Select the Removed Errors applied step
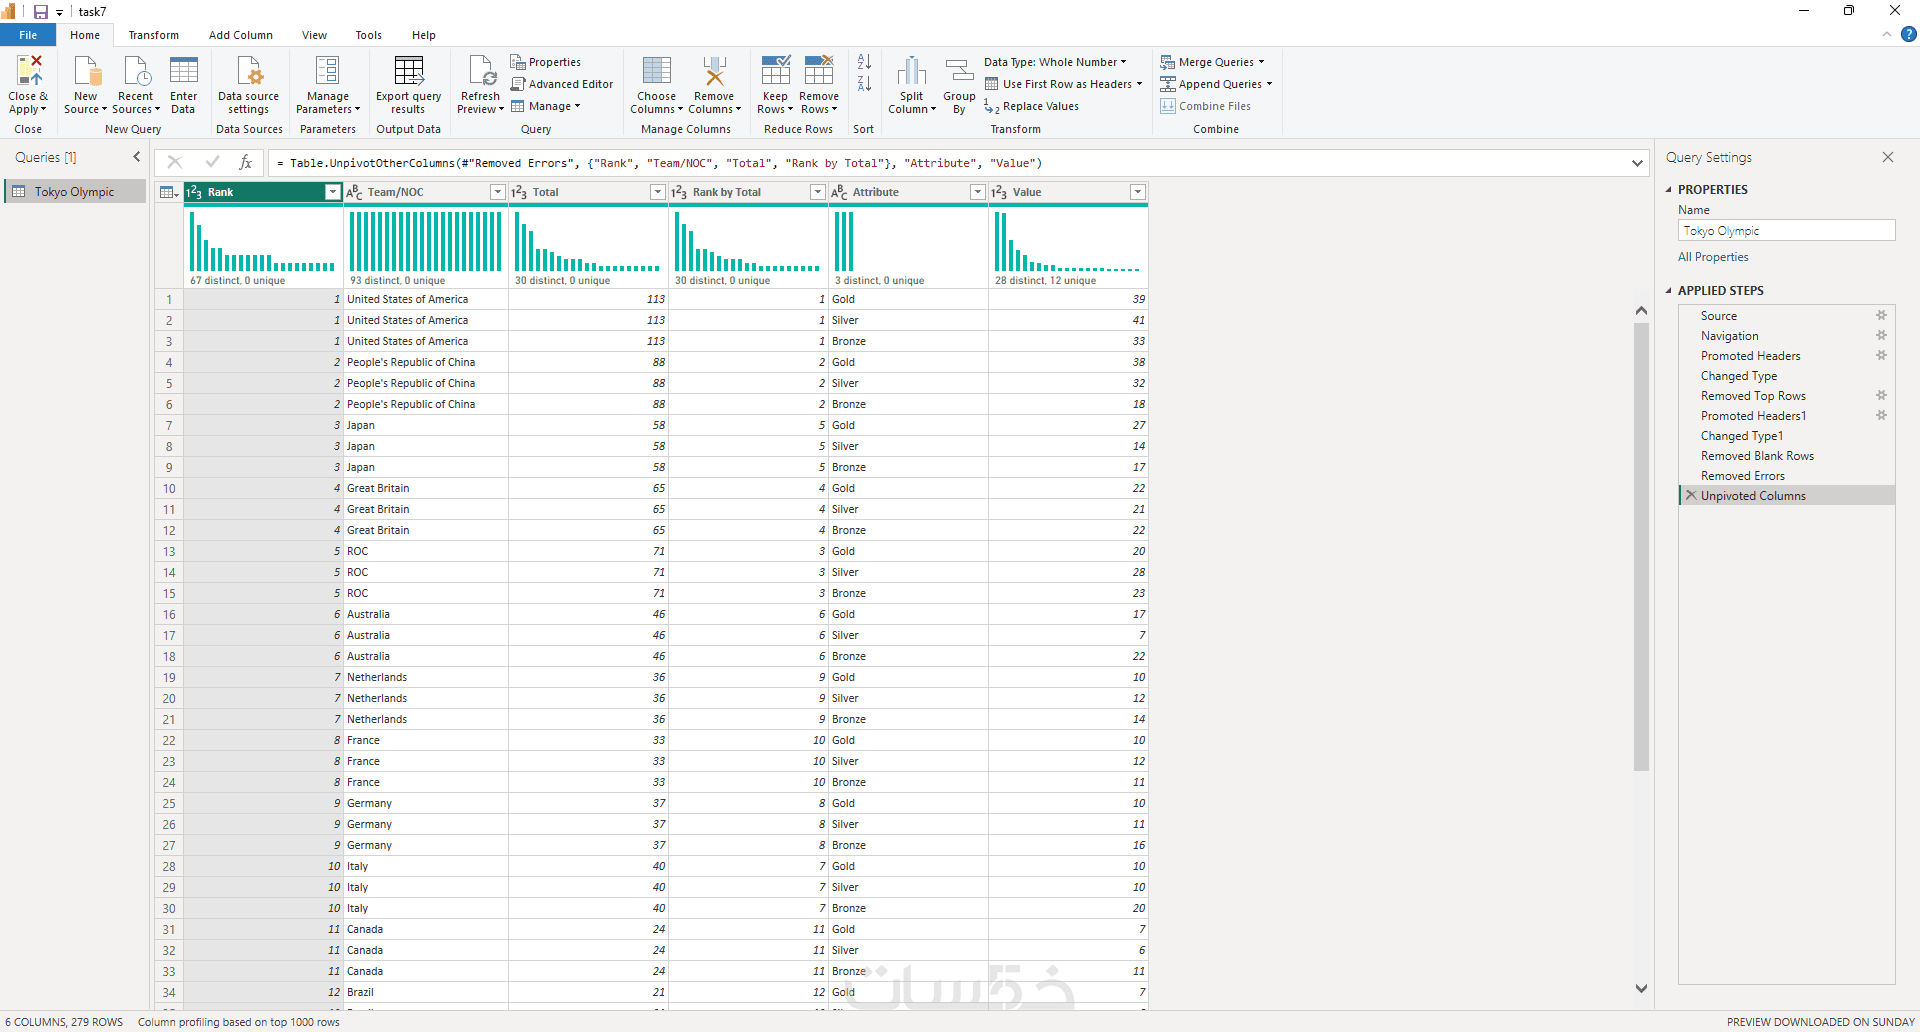Screen dimensions: 1920x1032 [x=1742, y=476]
